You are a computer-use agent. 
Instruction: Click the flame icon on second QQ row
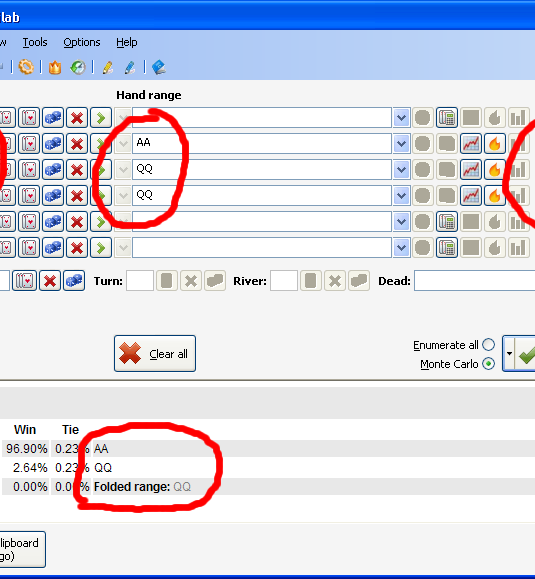coord(495,195)
